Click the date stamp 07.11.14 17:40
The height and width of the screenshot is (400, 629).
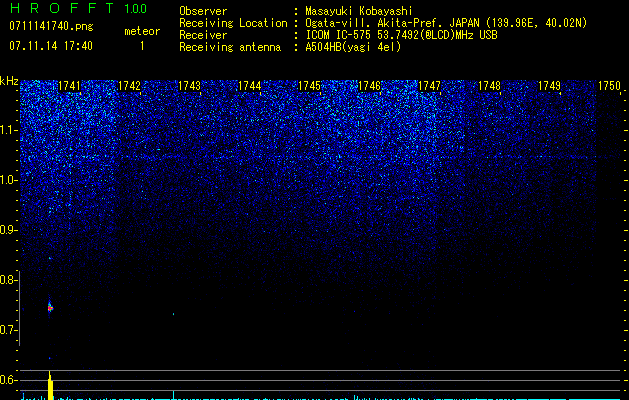(x=51, y=46)
